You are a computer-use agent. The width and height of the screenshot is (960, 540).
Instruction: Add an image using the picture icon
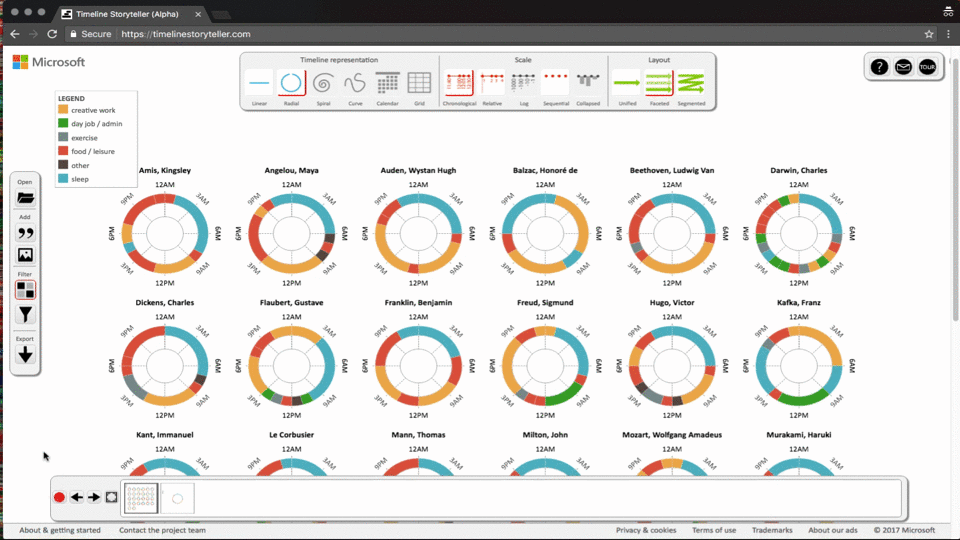[x=25, y=256]
